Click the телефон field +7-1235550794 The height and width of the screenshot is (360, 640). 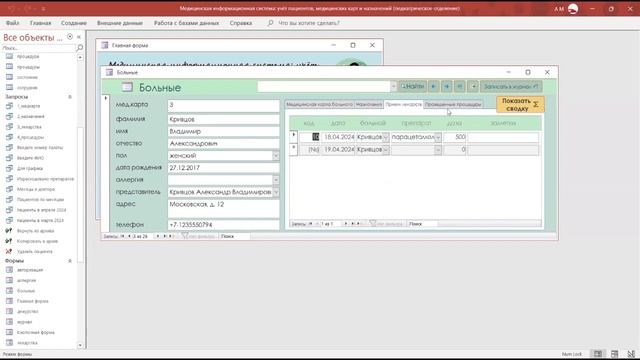click(223, 224)
